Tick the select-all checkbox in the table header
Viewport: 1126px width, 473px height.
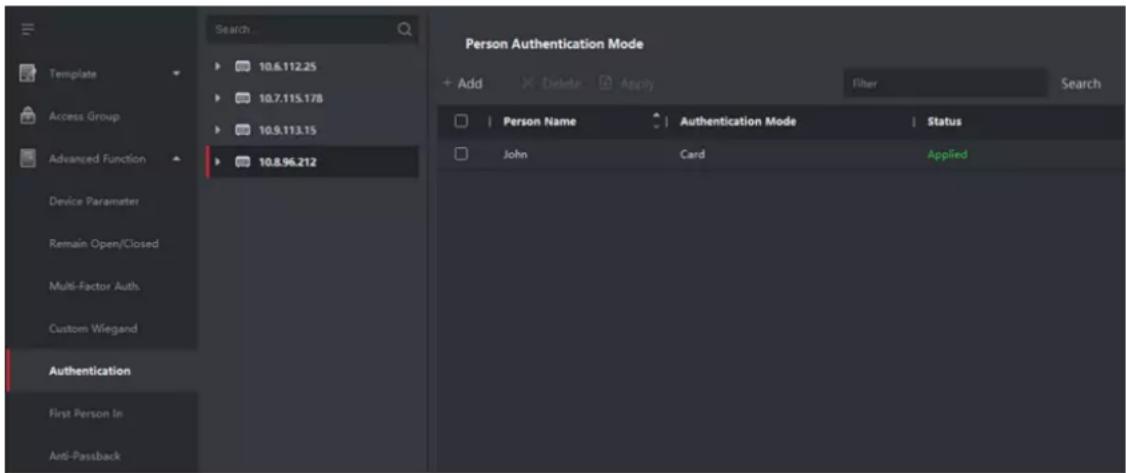click(x=461, y=121)
